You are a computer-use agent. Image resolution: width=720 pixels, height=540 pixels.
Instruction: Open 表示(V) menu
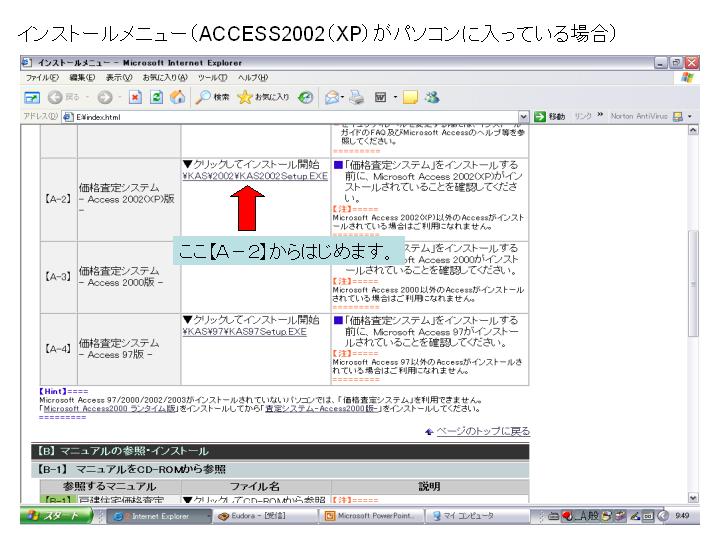[x=118, y=78]
